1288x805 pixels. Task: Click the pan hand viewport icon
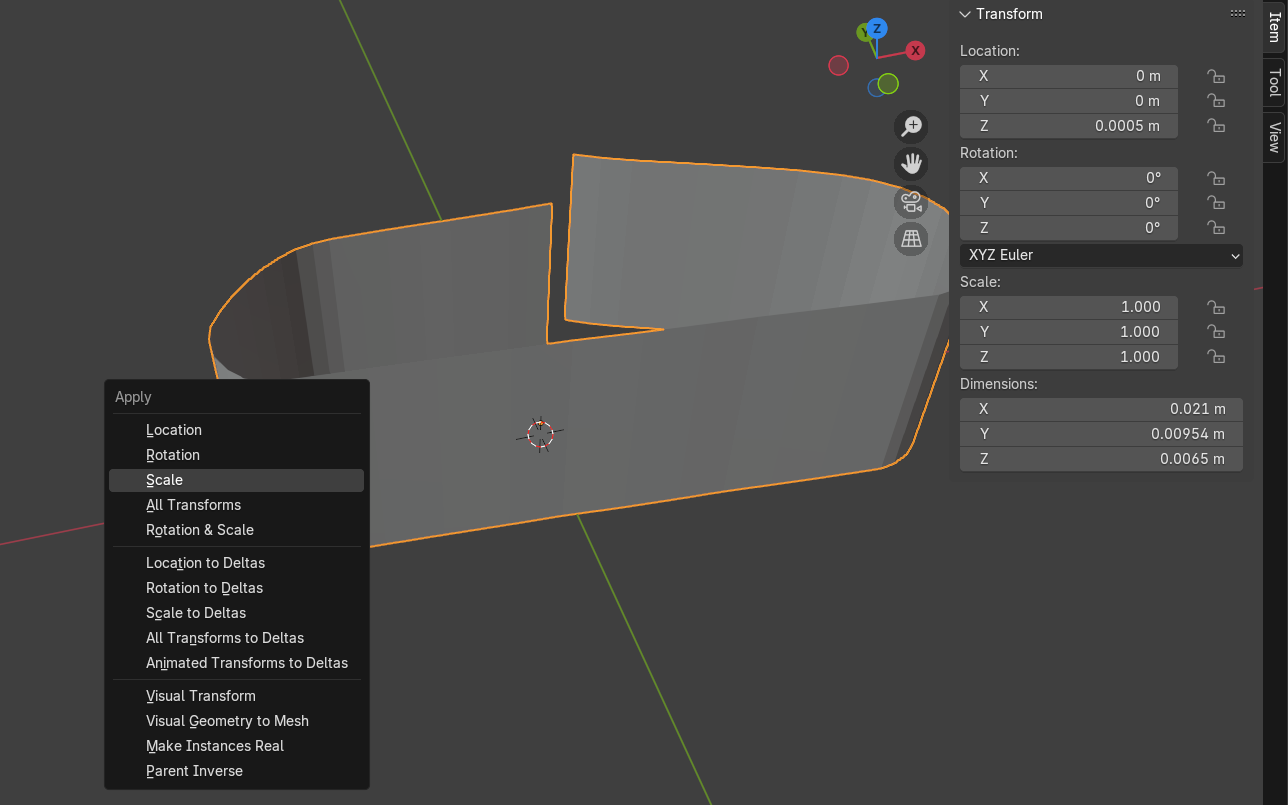pyautogui.click(x=911, y=163)
